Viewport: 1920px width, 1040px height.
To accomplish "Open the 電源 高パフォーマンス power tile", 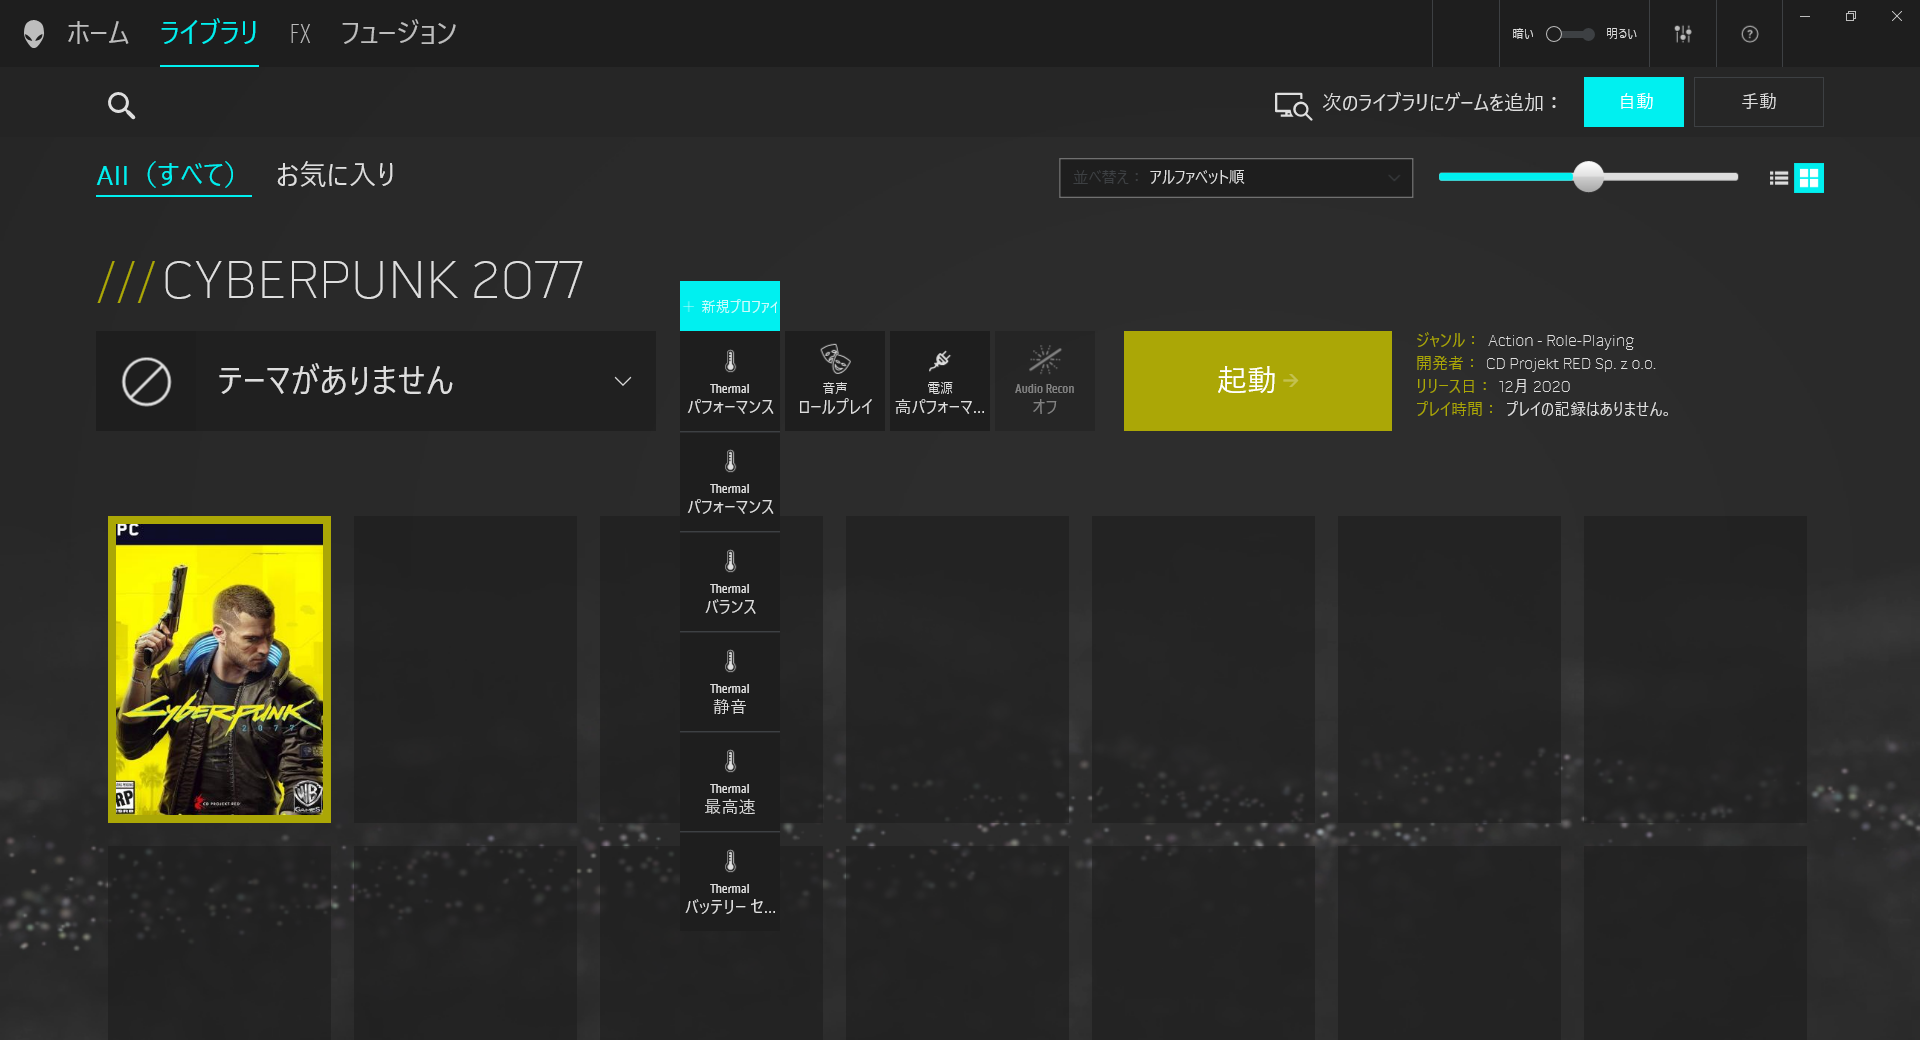I will click(940, 381).
